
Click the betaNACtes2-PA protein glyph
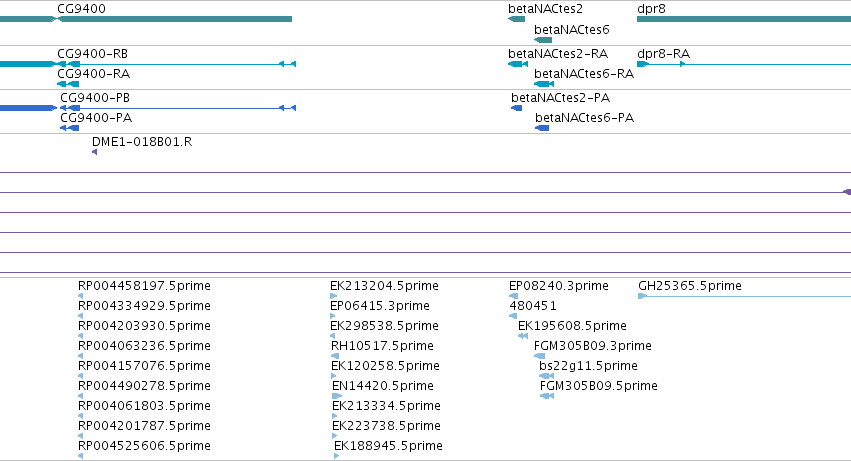517,108
